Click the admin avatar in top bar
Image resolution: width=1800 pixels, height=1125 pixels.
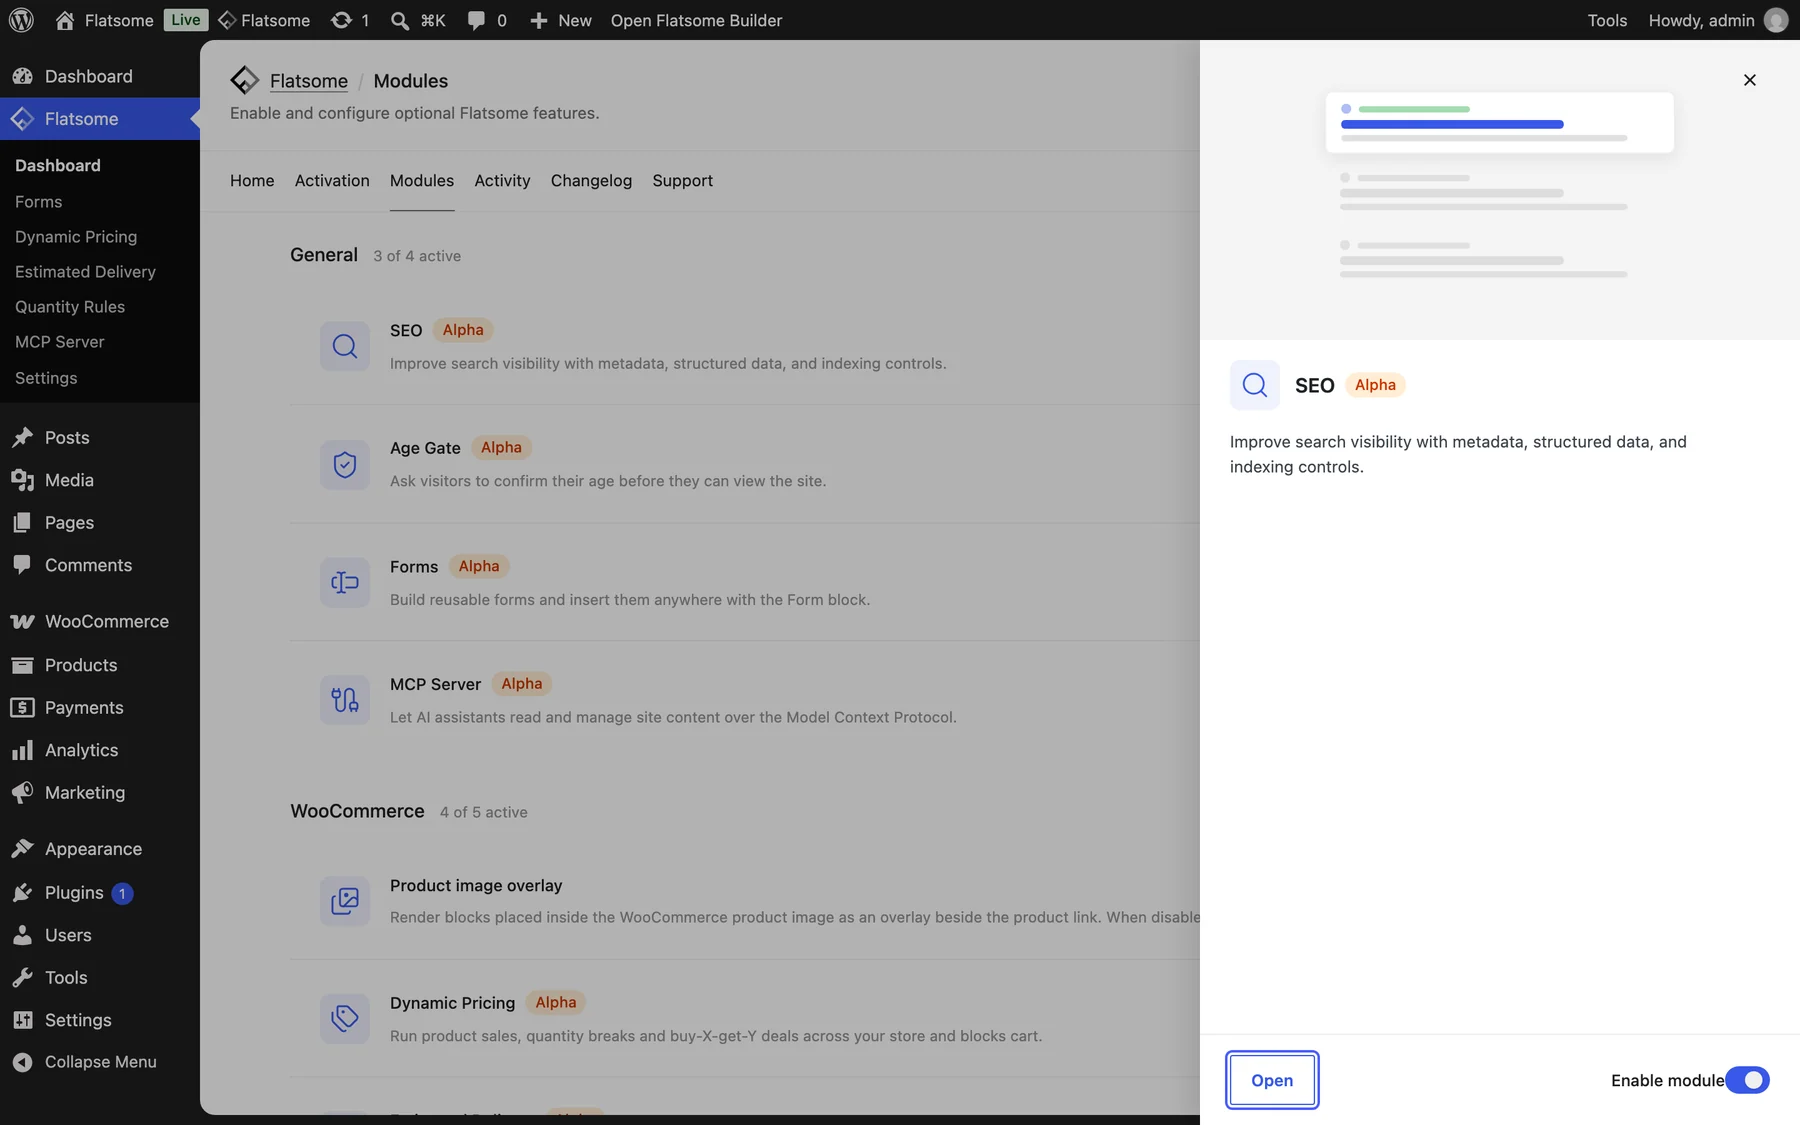tap(1776, 20)
